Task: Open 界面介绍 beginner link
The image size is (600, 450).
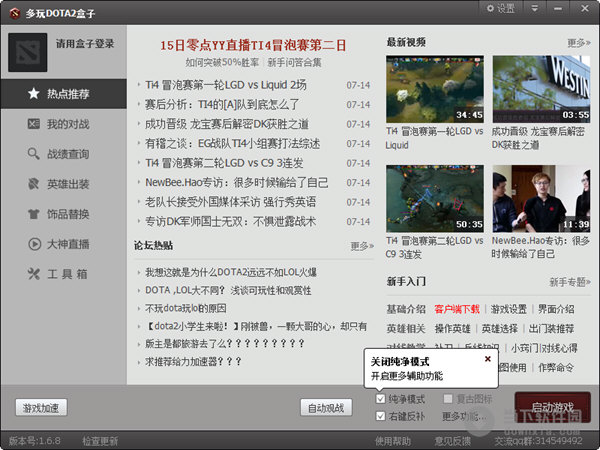Action: [x=556, y=309]
